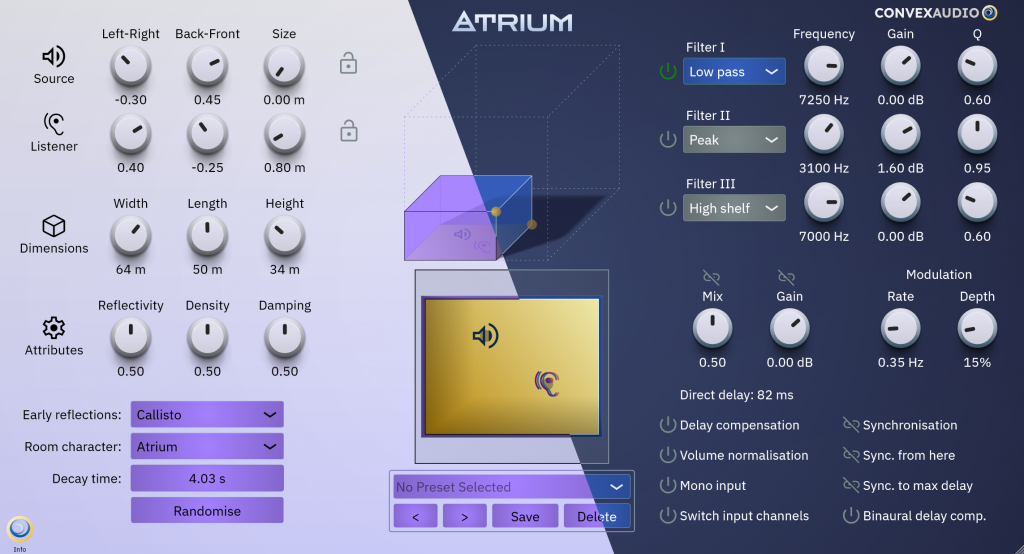Expand the Early reflections Callisto dropdown

pyautogui.click(x=207, y=414)
